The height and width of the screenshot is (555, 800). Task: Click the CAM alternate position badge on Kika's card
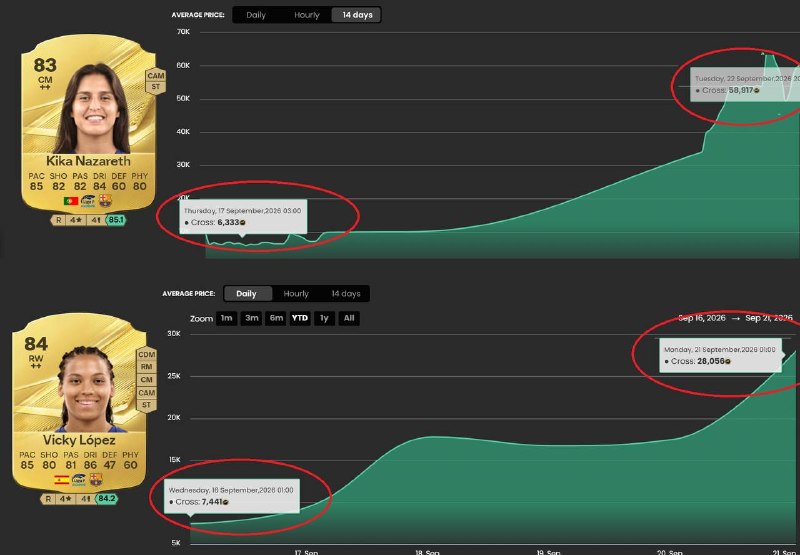pyautogui.click(x=156, y=75)
